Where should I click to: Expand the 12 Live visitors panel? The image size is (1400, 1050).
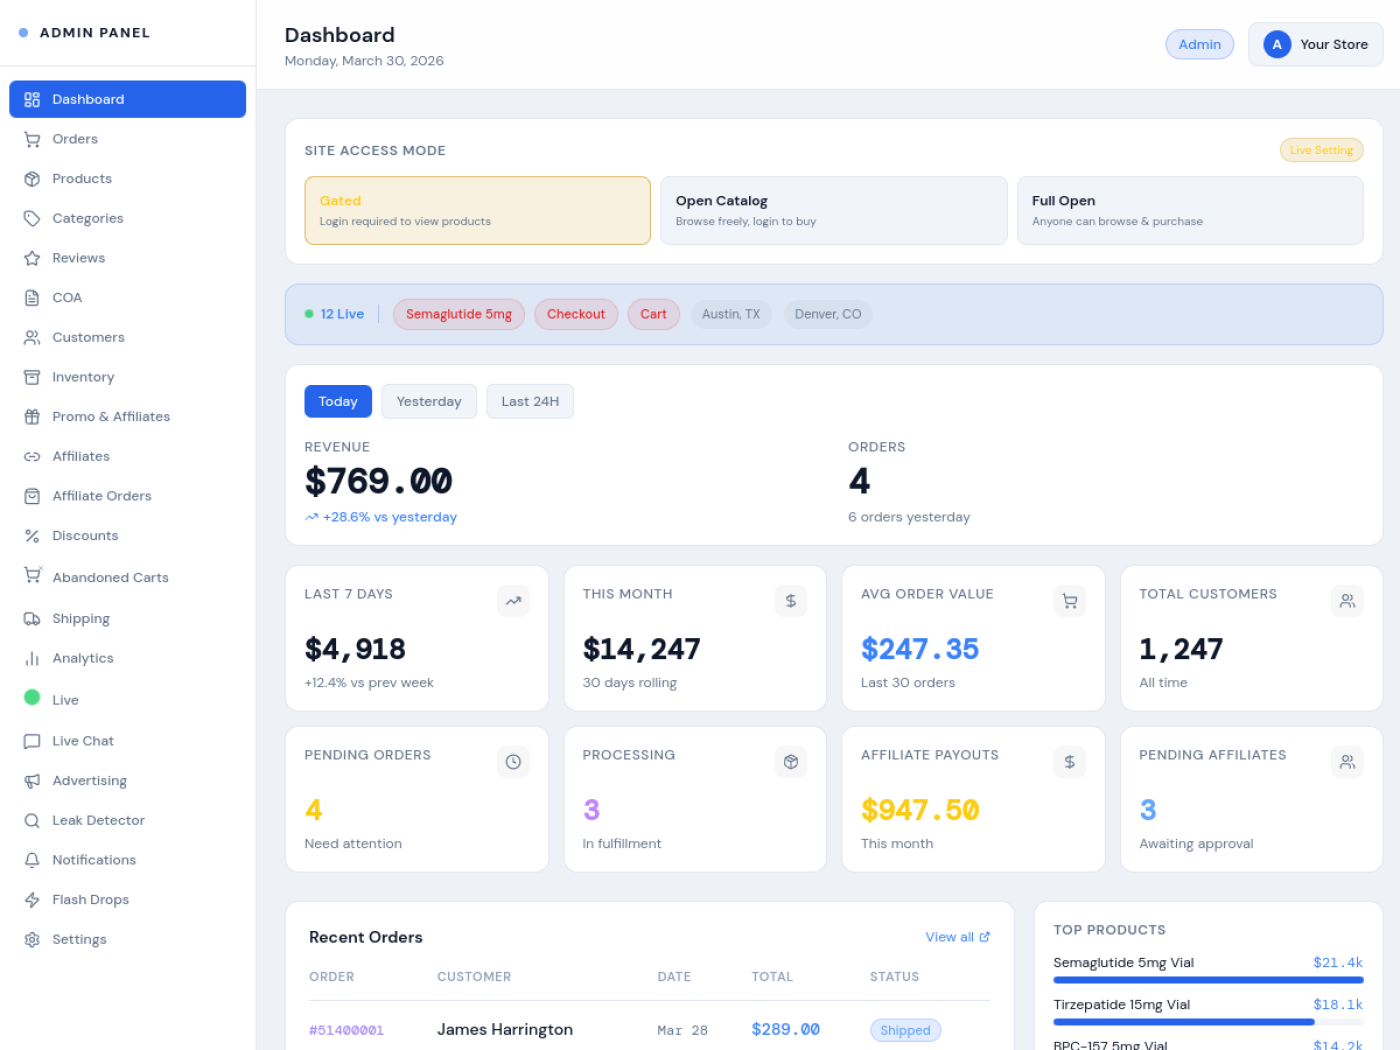pyautogui.click(x=335, y=313)
